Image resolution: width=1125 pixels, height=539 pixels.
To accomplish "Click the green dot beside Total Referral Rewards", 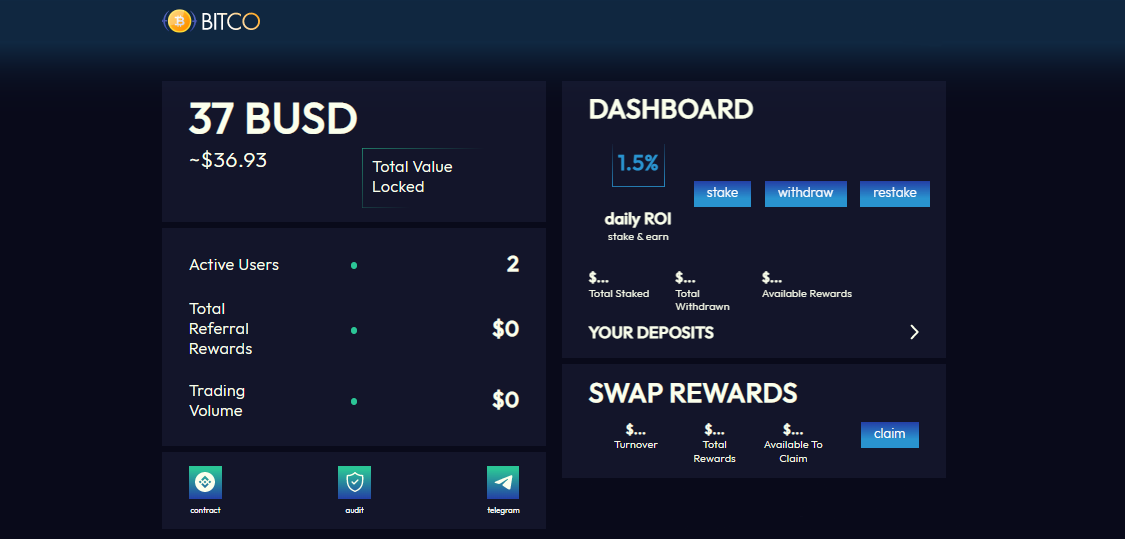I will click(x=354, y=330).
